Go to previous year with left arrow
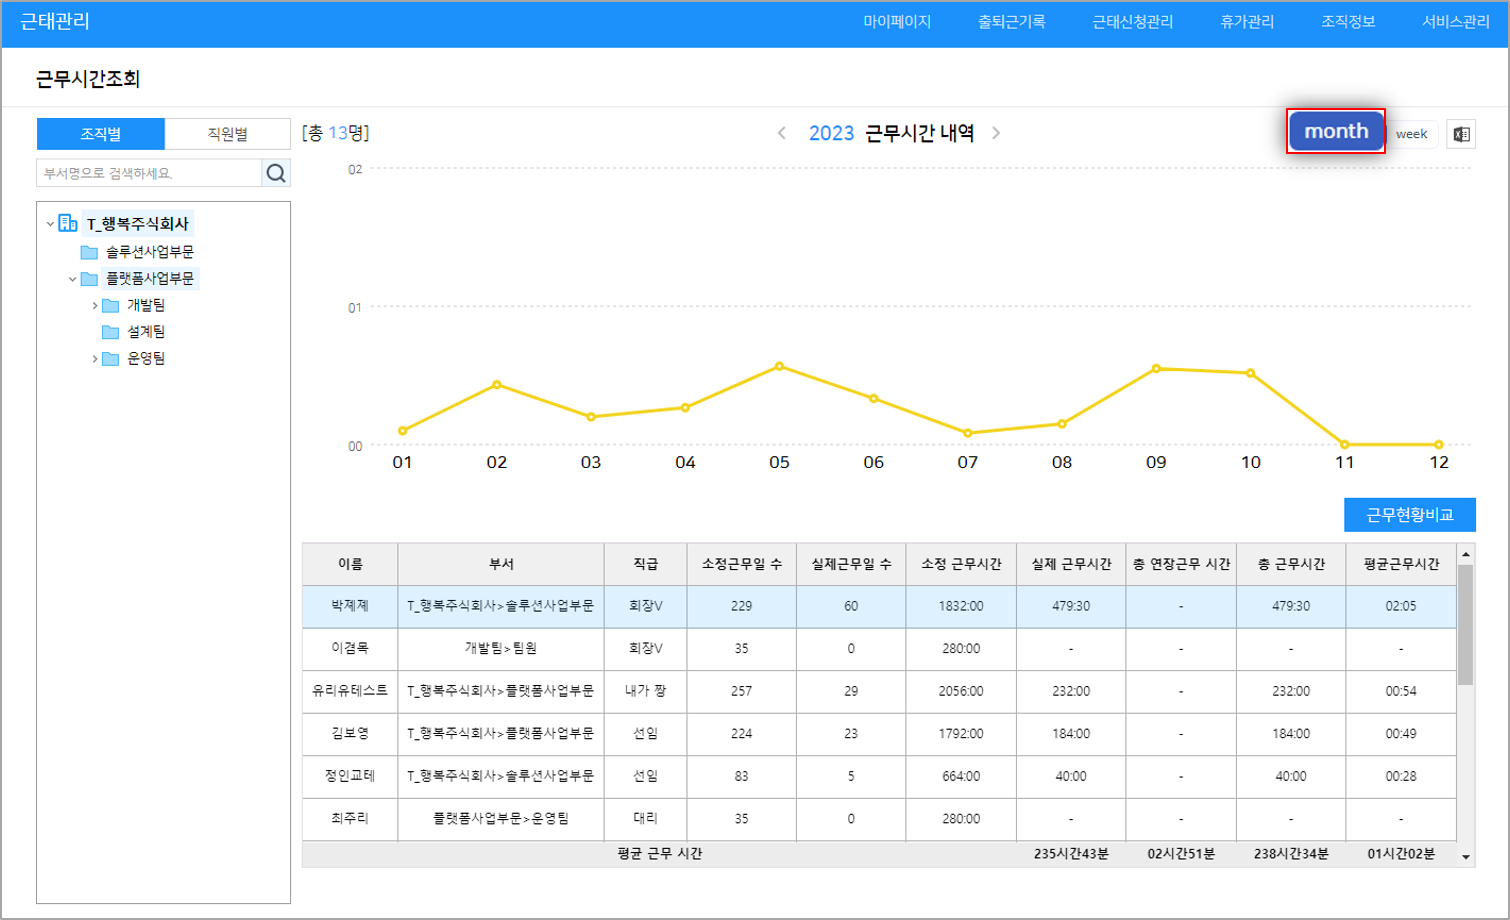 782,133
